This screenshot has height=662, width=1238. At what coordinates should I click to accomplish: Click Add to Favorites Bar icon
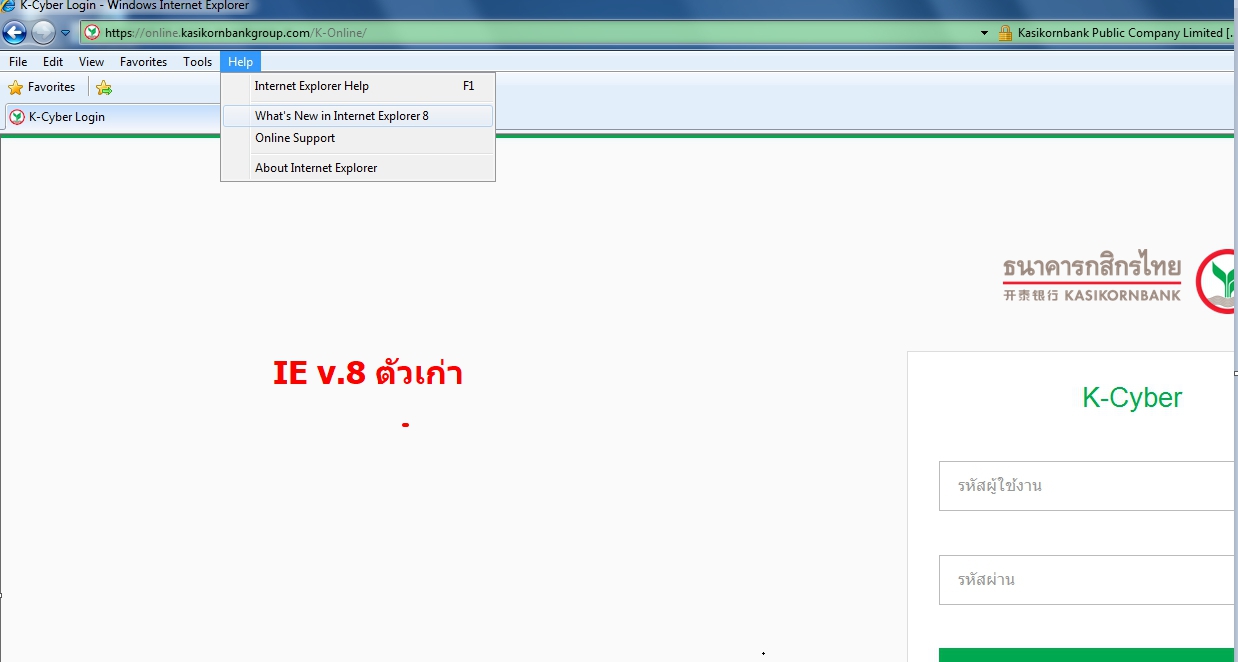click(104, 88)
